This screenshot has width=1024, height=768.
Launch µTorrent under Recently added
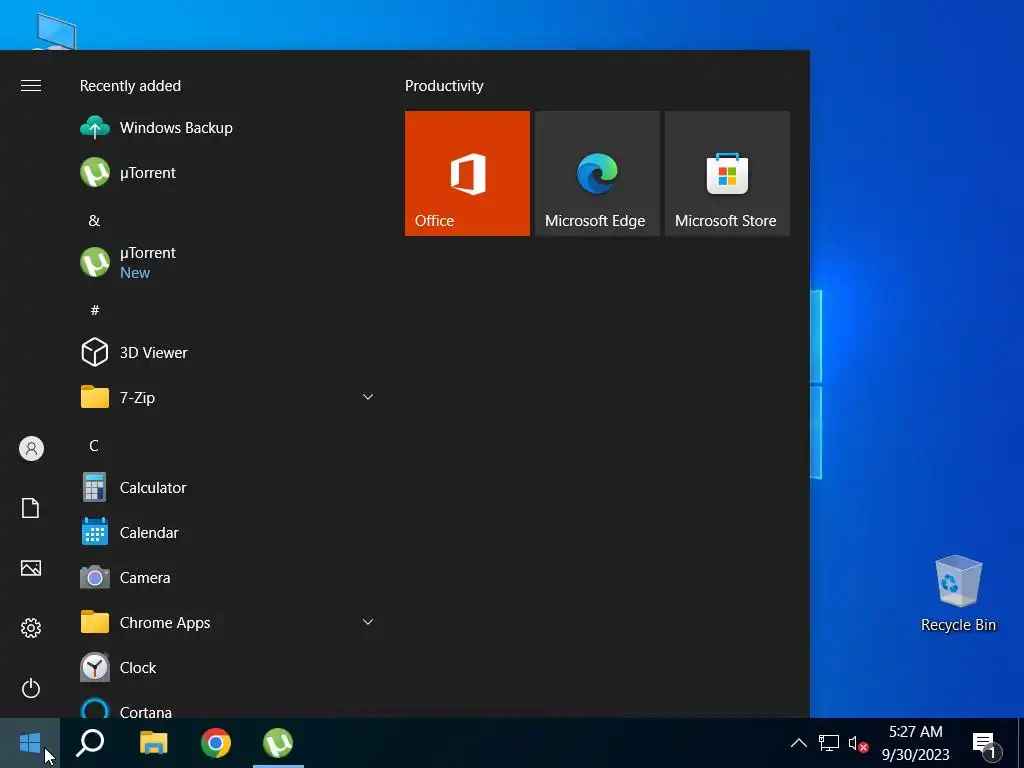[227, 172]
